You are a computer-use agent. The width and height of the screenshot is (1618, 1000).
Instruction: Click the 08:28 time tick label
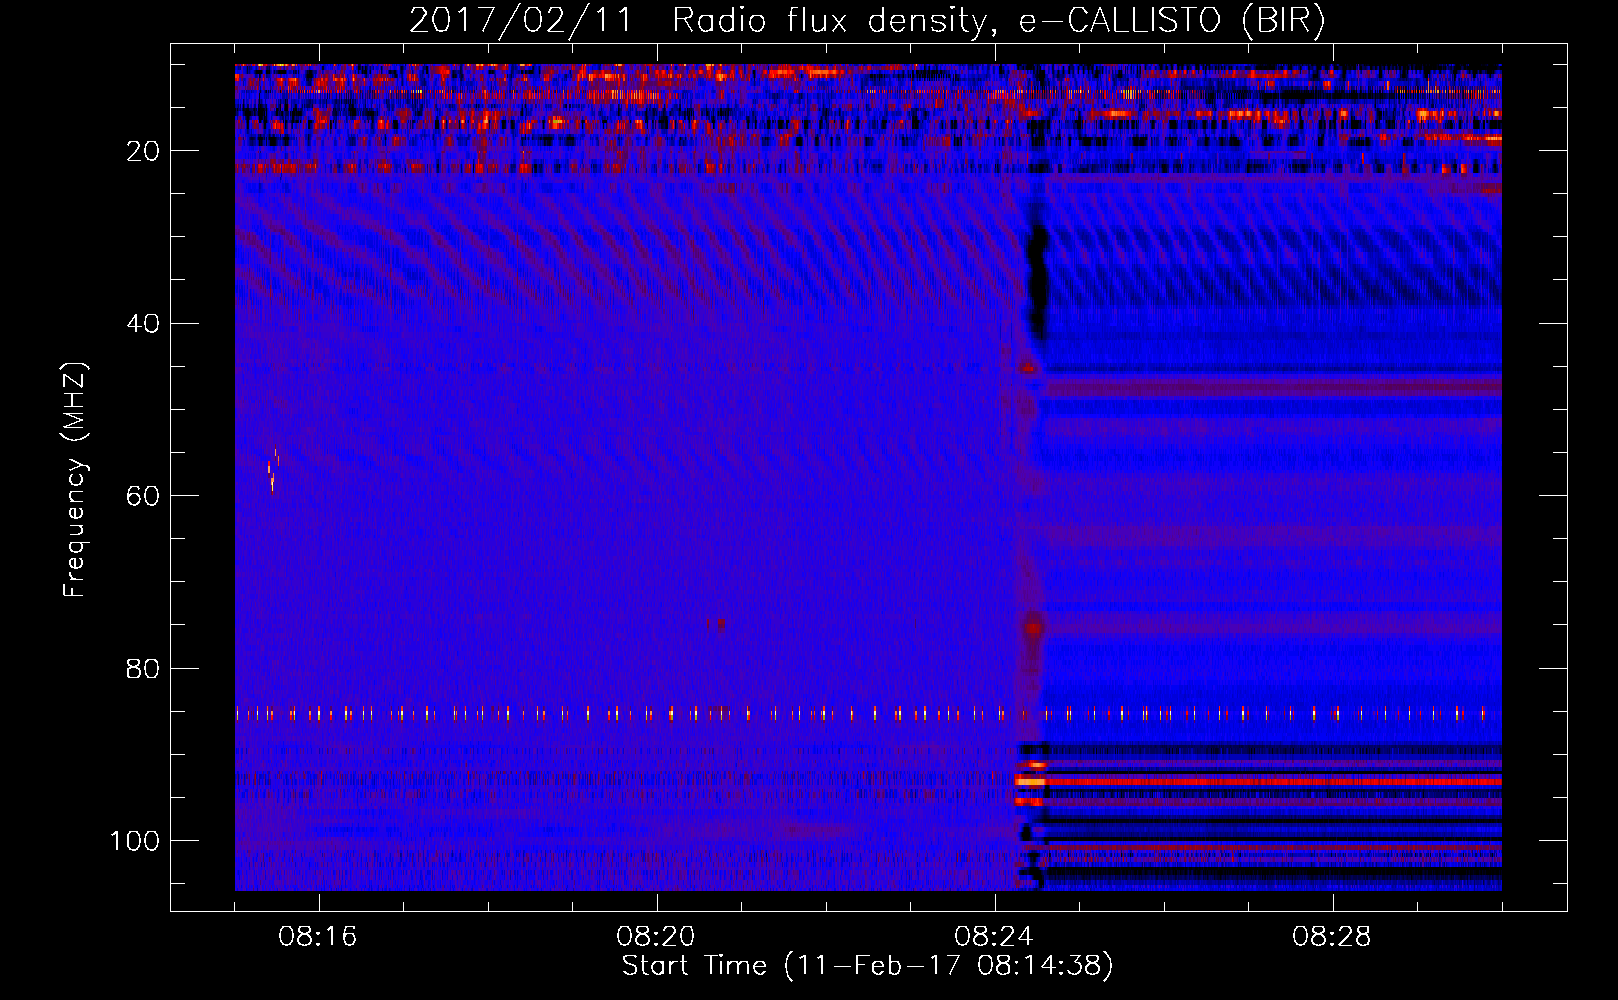(x=1332, y=937)
